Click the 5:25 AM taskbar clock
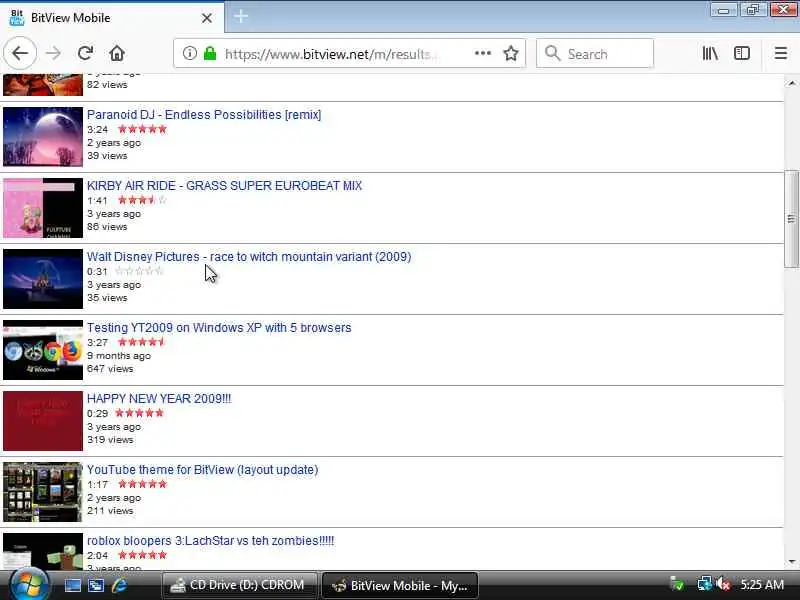800x600 pixels. (762, 585)
